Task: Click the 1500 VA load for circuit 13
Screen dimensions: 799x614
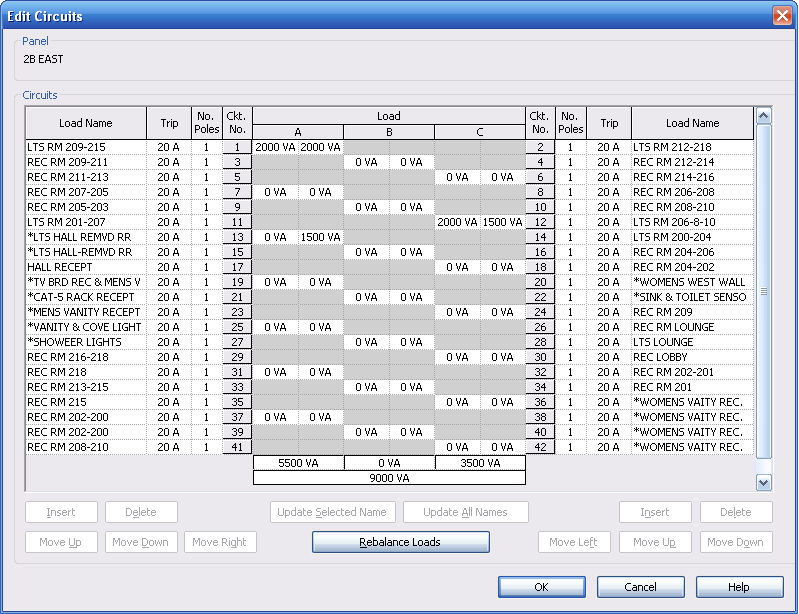Action: (x=321, y=237)
